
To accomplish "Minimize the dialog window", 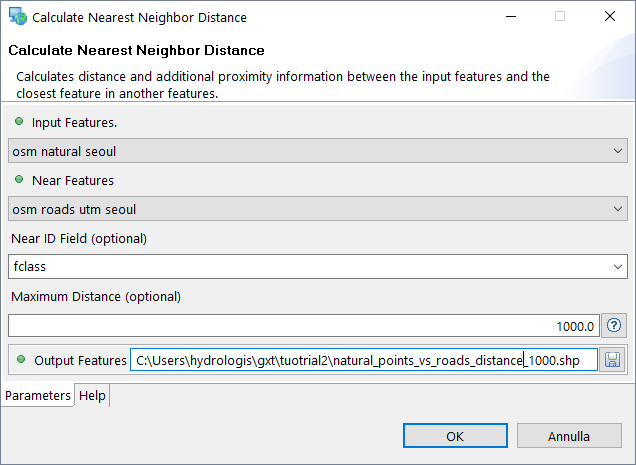I will (x=511, y=17).
